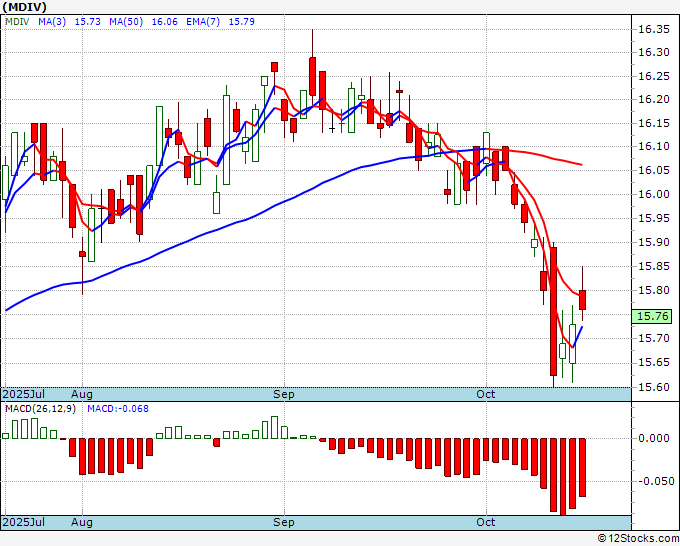Click the current price tag 15.76
This screenshot has height=546, width=680.
[652, 316]
